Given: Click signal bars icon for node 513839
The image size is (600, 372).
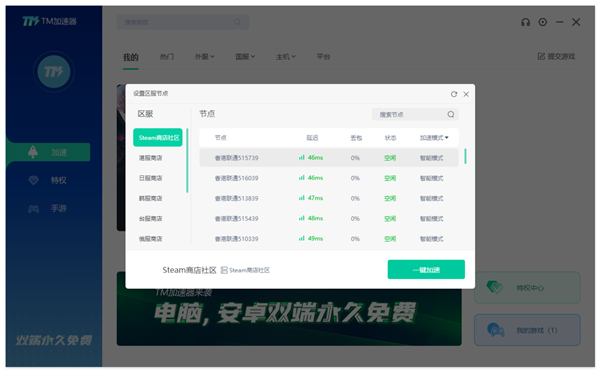Looking at the screenshot, I should point(302,198).
